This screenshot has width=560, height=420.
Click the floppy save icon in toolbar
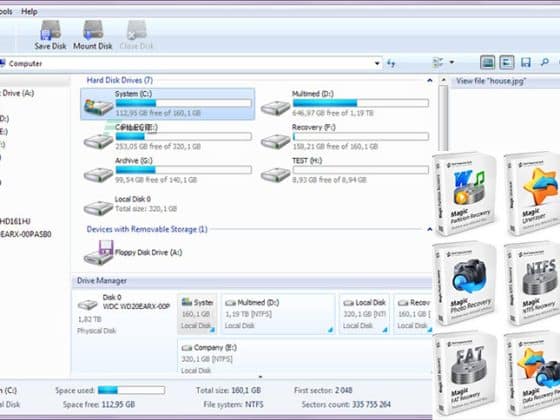(525, 63)
